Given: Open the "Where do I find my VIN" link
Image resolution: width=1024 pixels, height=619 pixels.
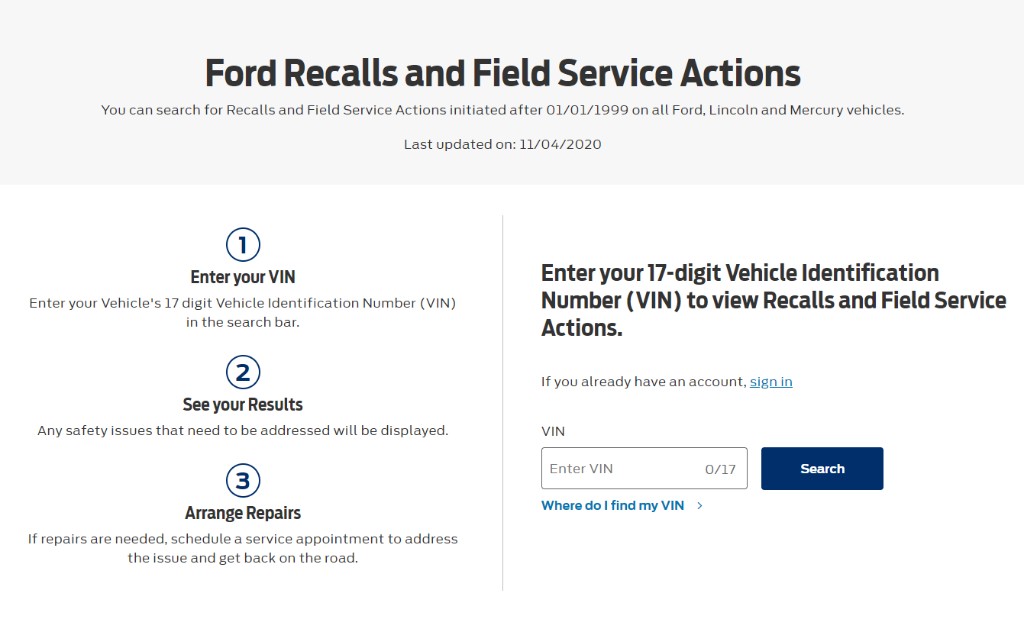Looking at the screenshot, I should click(x=612, y=506).
